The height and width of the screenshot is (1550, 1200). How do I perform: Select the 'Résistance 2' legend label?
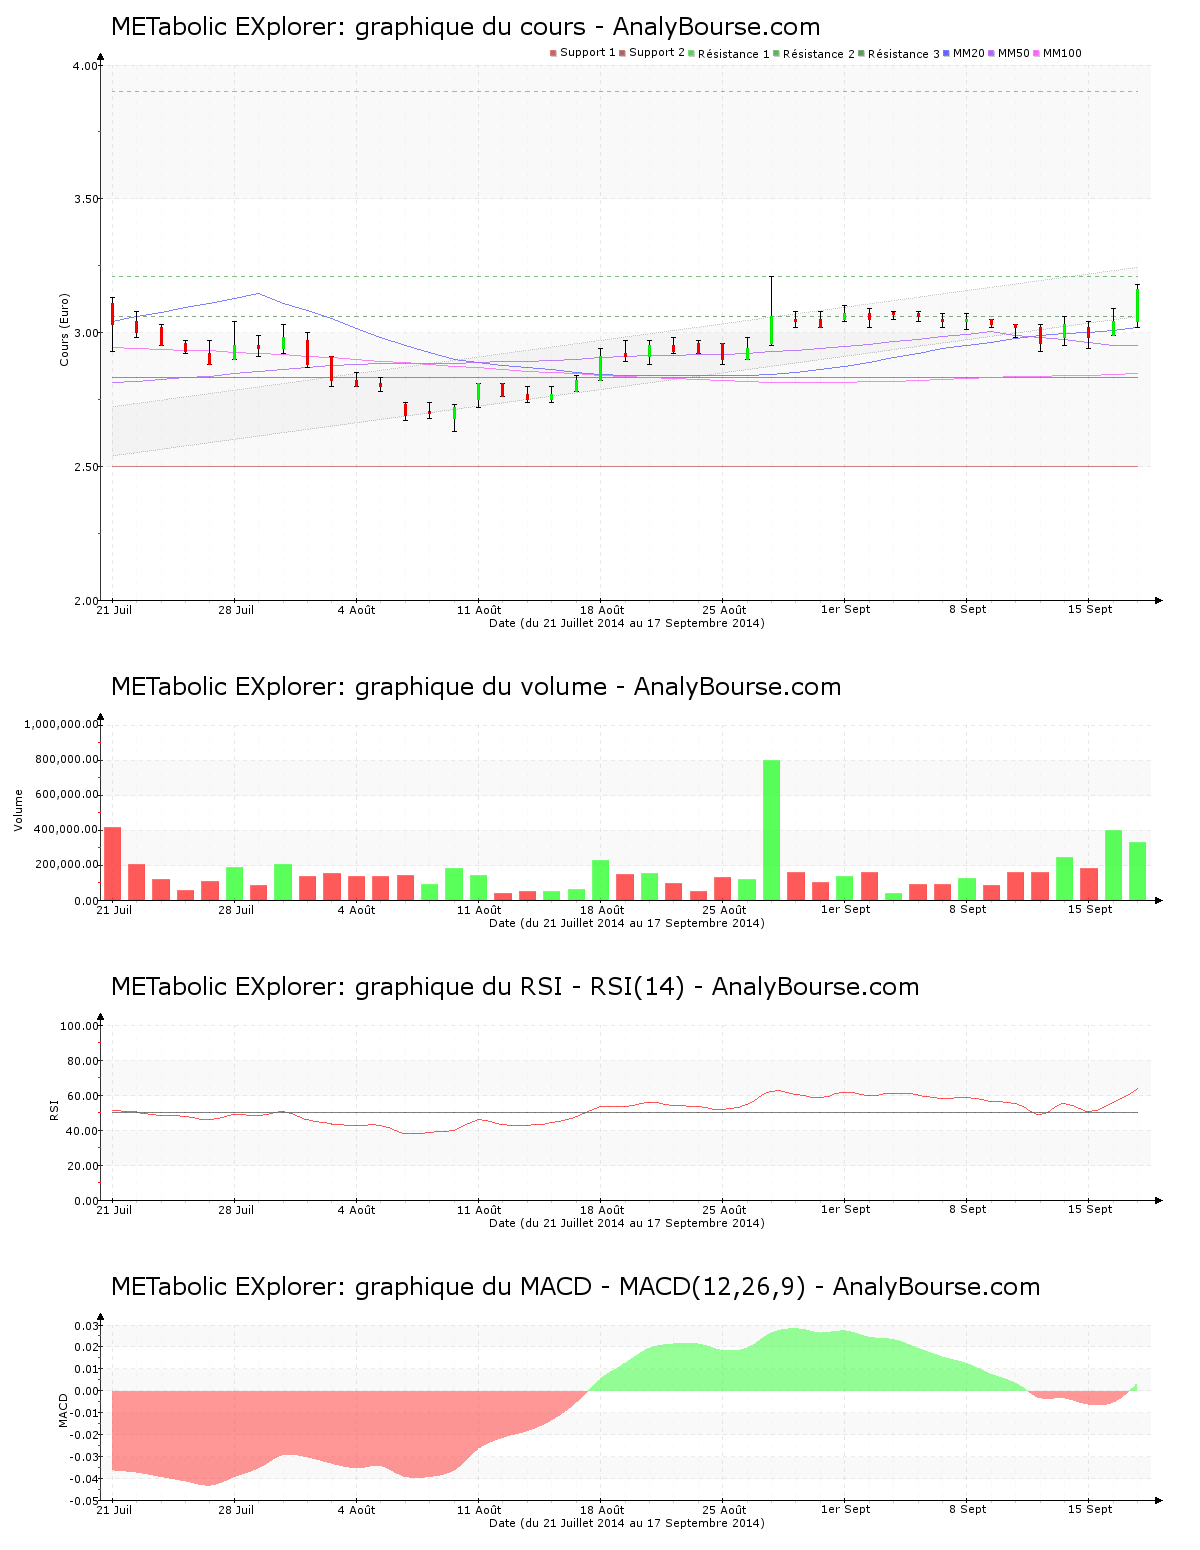819,53
